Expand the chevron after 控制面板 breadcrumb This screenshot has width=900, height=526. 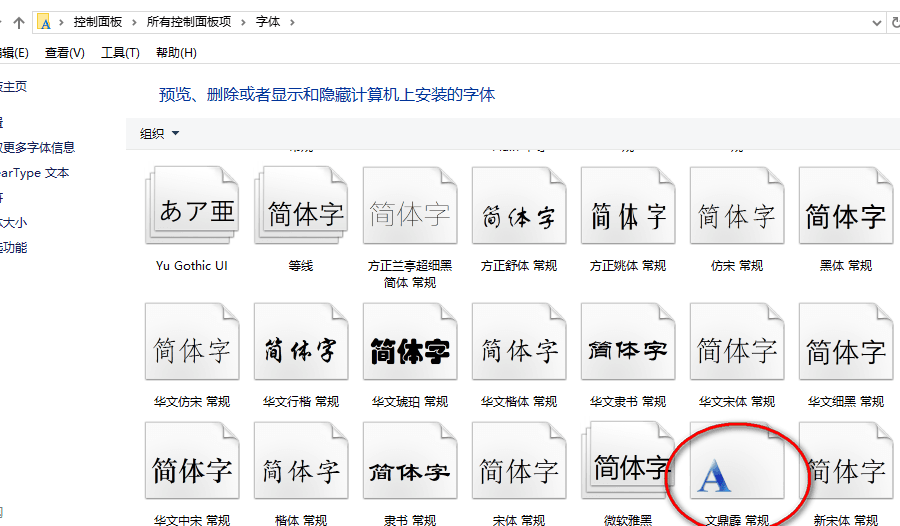[x=137, y=22]
